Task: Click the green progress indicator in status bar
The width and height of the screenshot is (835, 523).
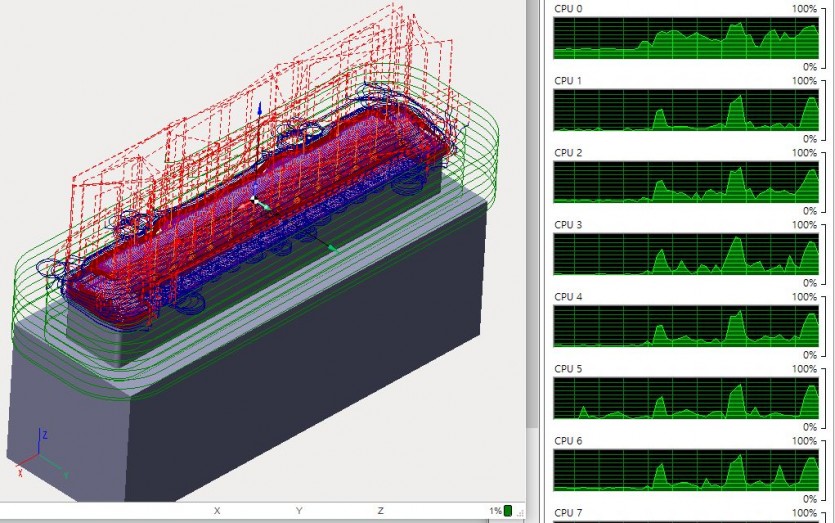Action: 508,511
